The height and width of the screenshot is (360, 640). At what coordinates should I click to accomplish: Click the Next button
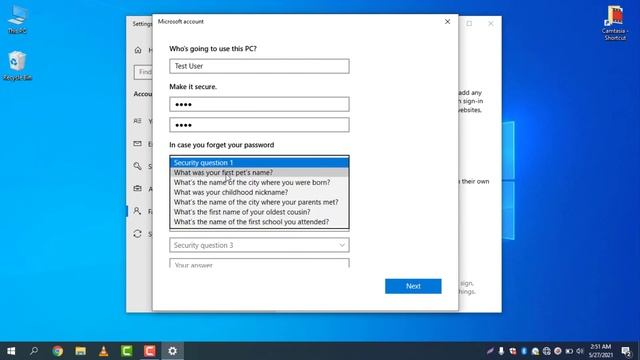coord(413,286)
